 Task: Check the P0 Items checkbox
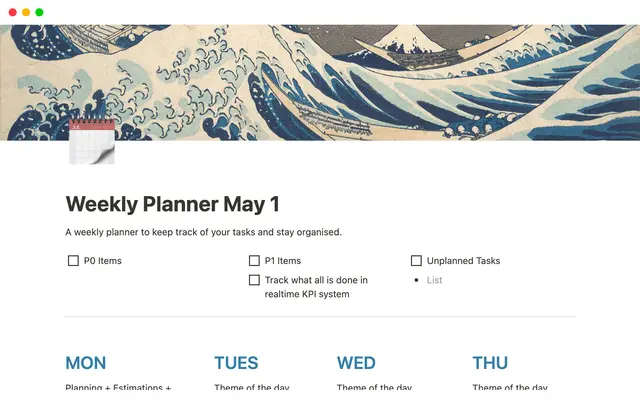(x=73, y=261)
